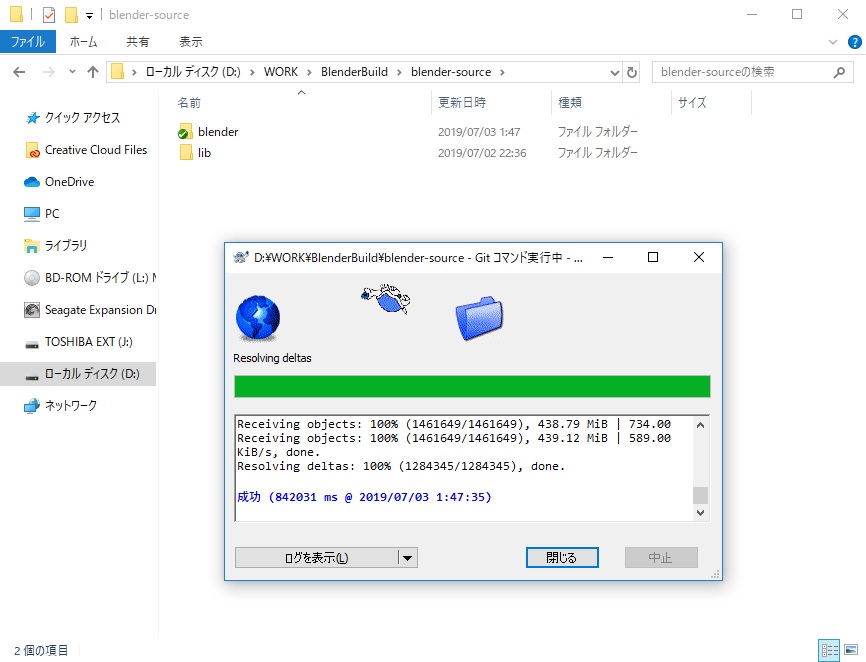The image size is (866, 662).
Task: Sort by サイズ (Size) column header
Action: pyautogui.click(x=691, y=103)
